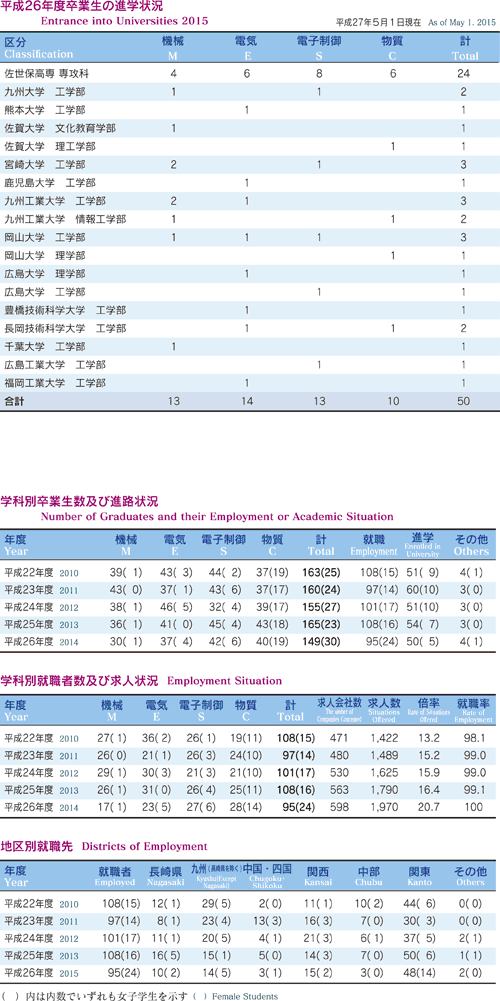This screenshot has height=1001, width=500.
Task: Click the 'Districts of Employment' subtitle
Action: click(x=143, y=847)
